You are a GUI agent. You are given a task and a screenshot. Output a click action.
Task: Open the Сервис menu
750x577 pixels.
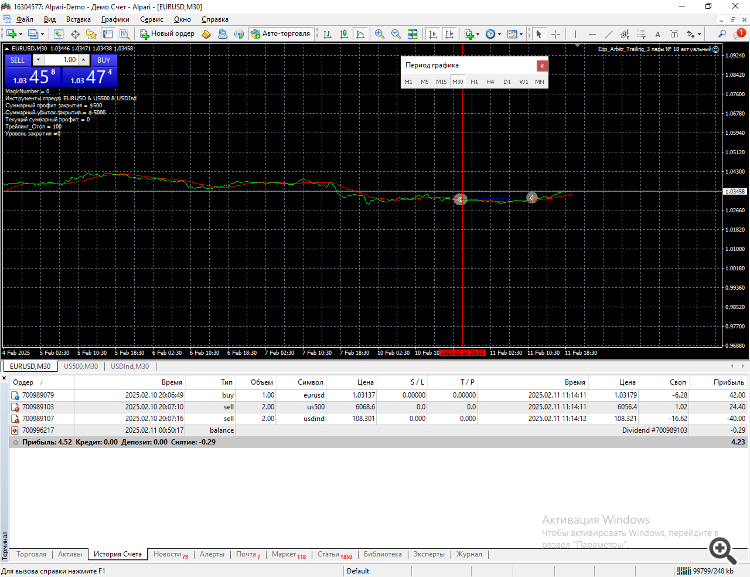coord(153,19)
